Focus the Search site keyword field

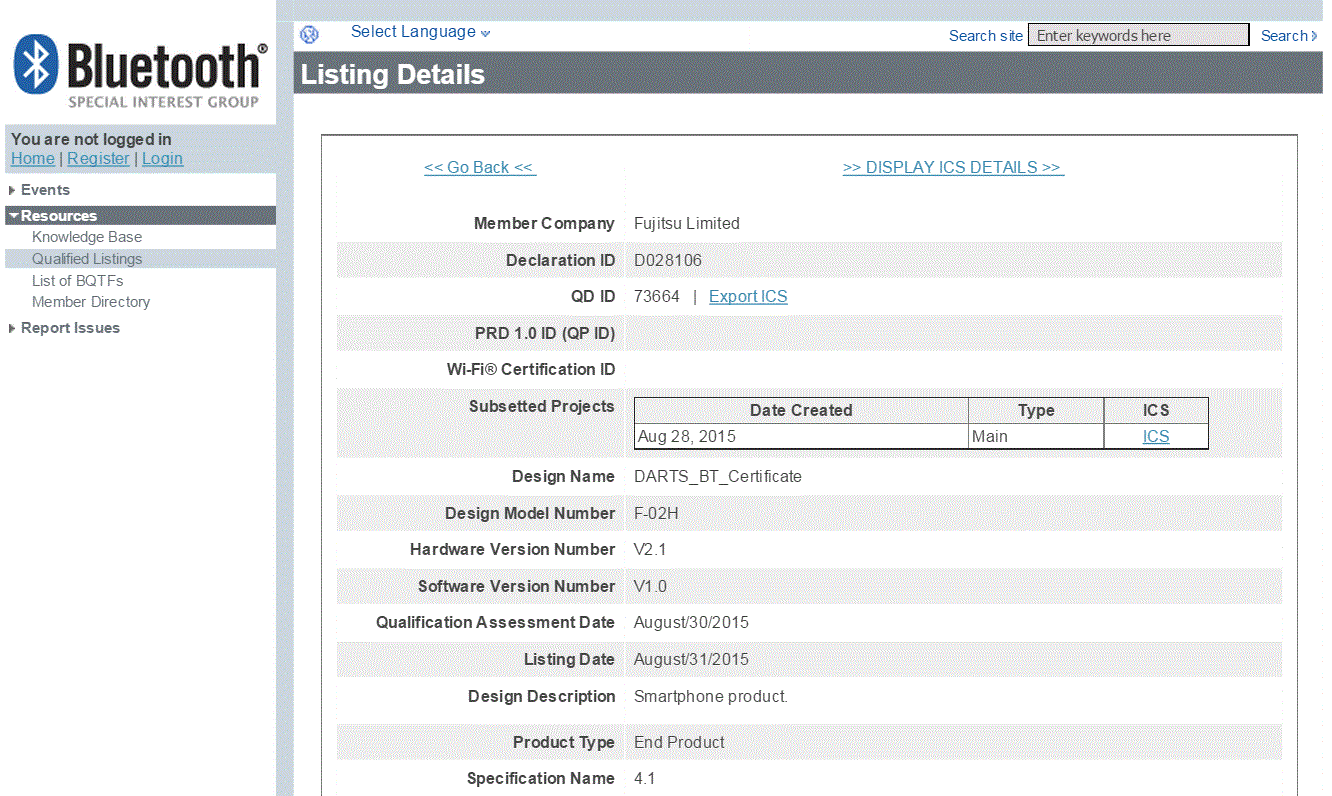pos(1138,35)
